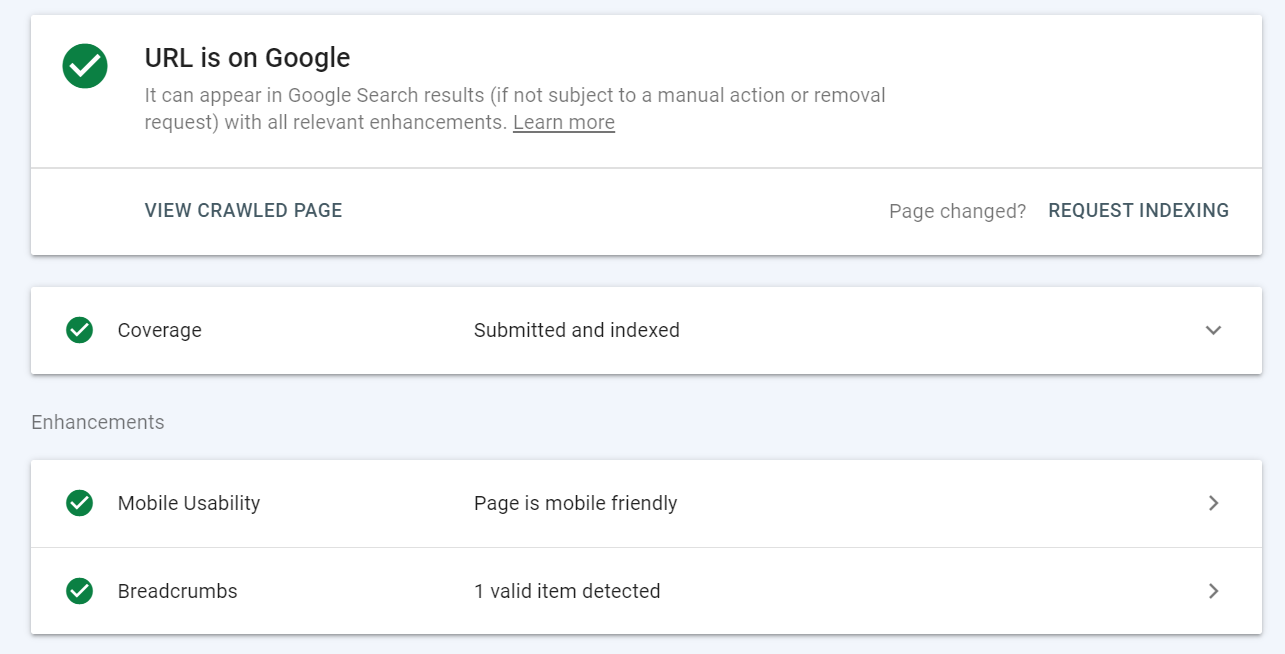Open Mobile Usability details
The height and width of the screenshot is (654, 1285).
[1213, 503]
